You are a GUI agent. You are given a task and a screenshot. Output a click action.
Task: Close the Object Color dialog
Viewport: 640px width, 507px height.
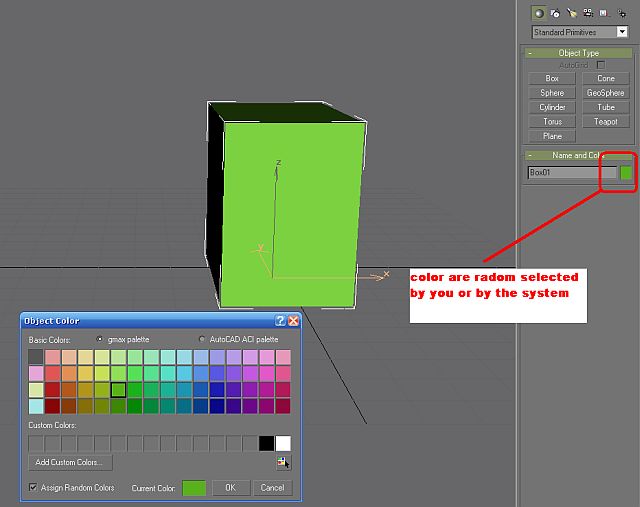point(293,320)
